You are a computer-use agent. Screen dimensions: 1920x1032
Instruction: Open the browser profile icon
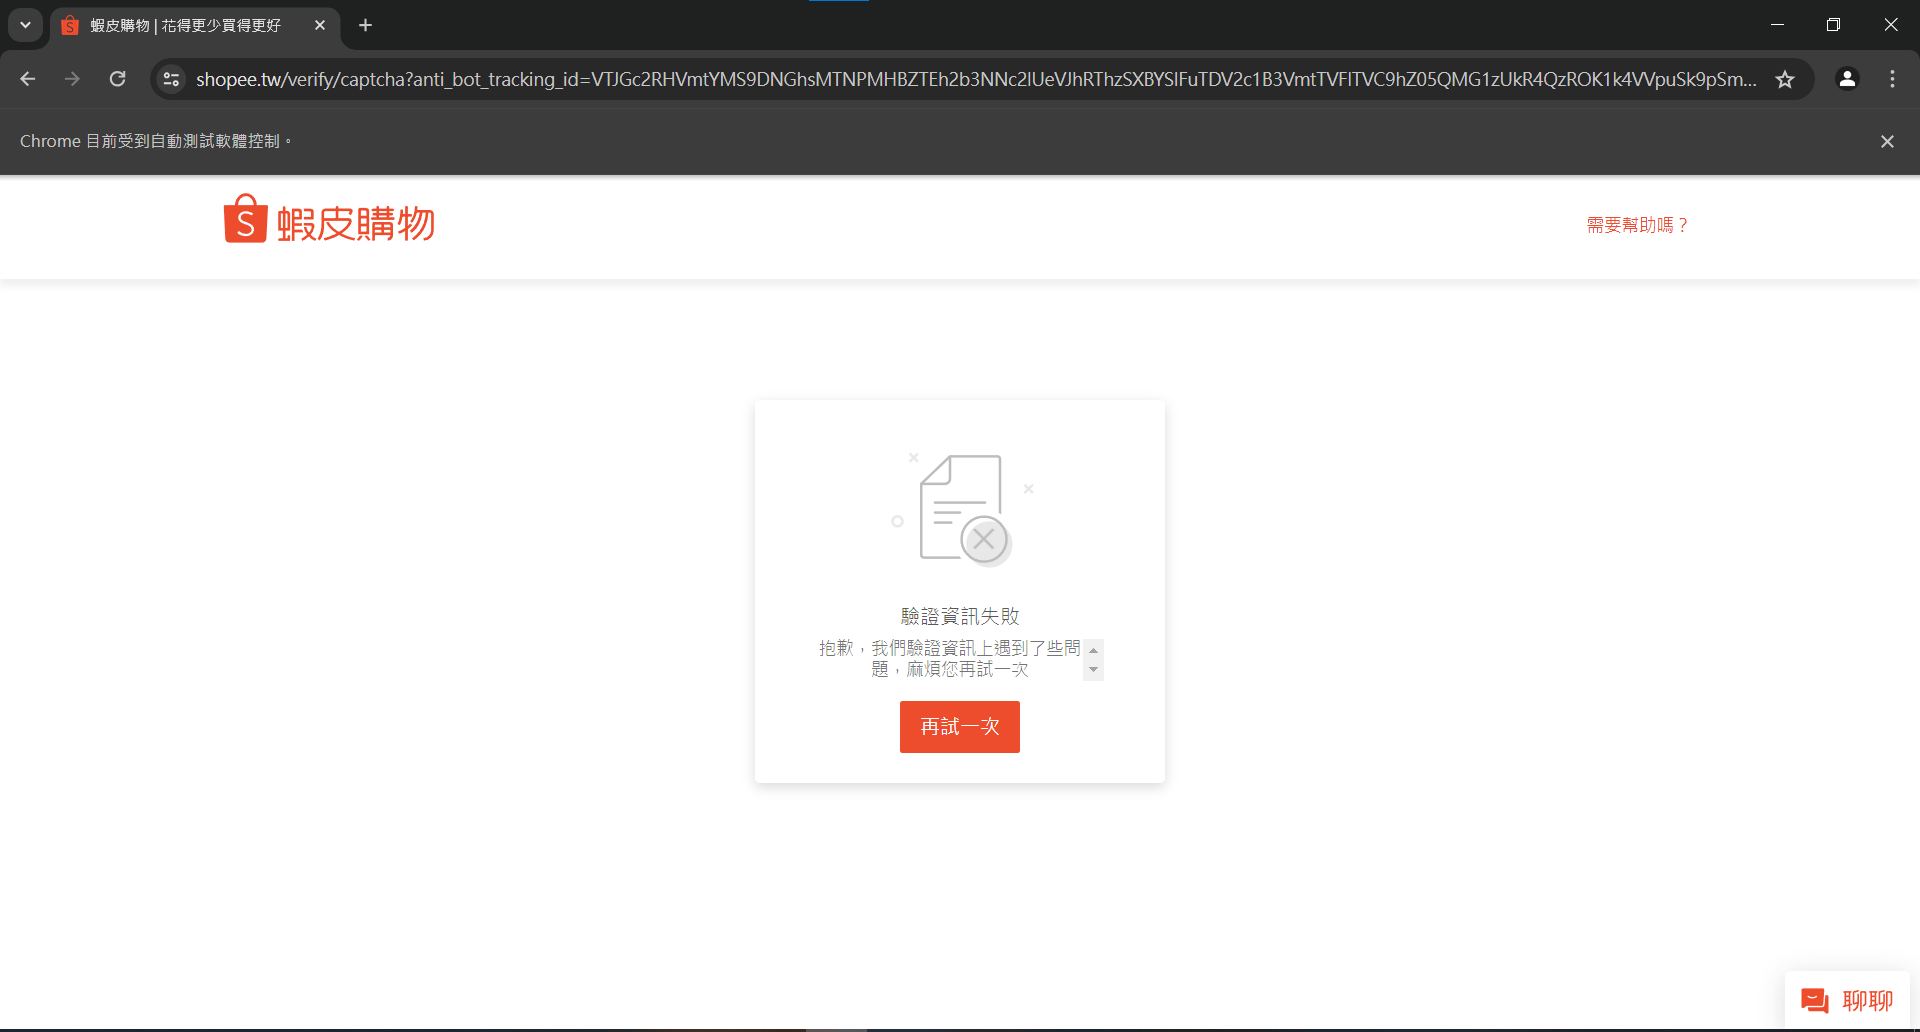(x=1847, y=79)
